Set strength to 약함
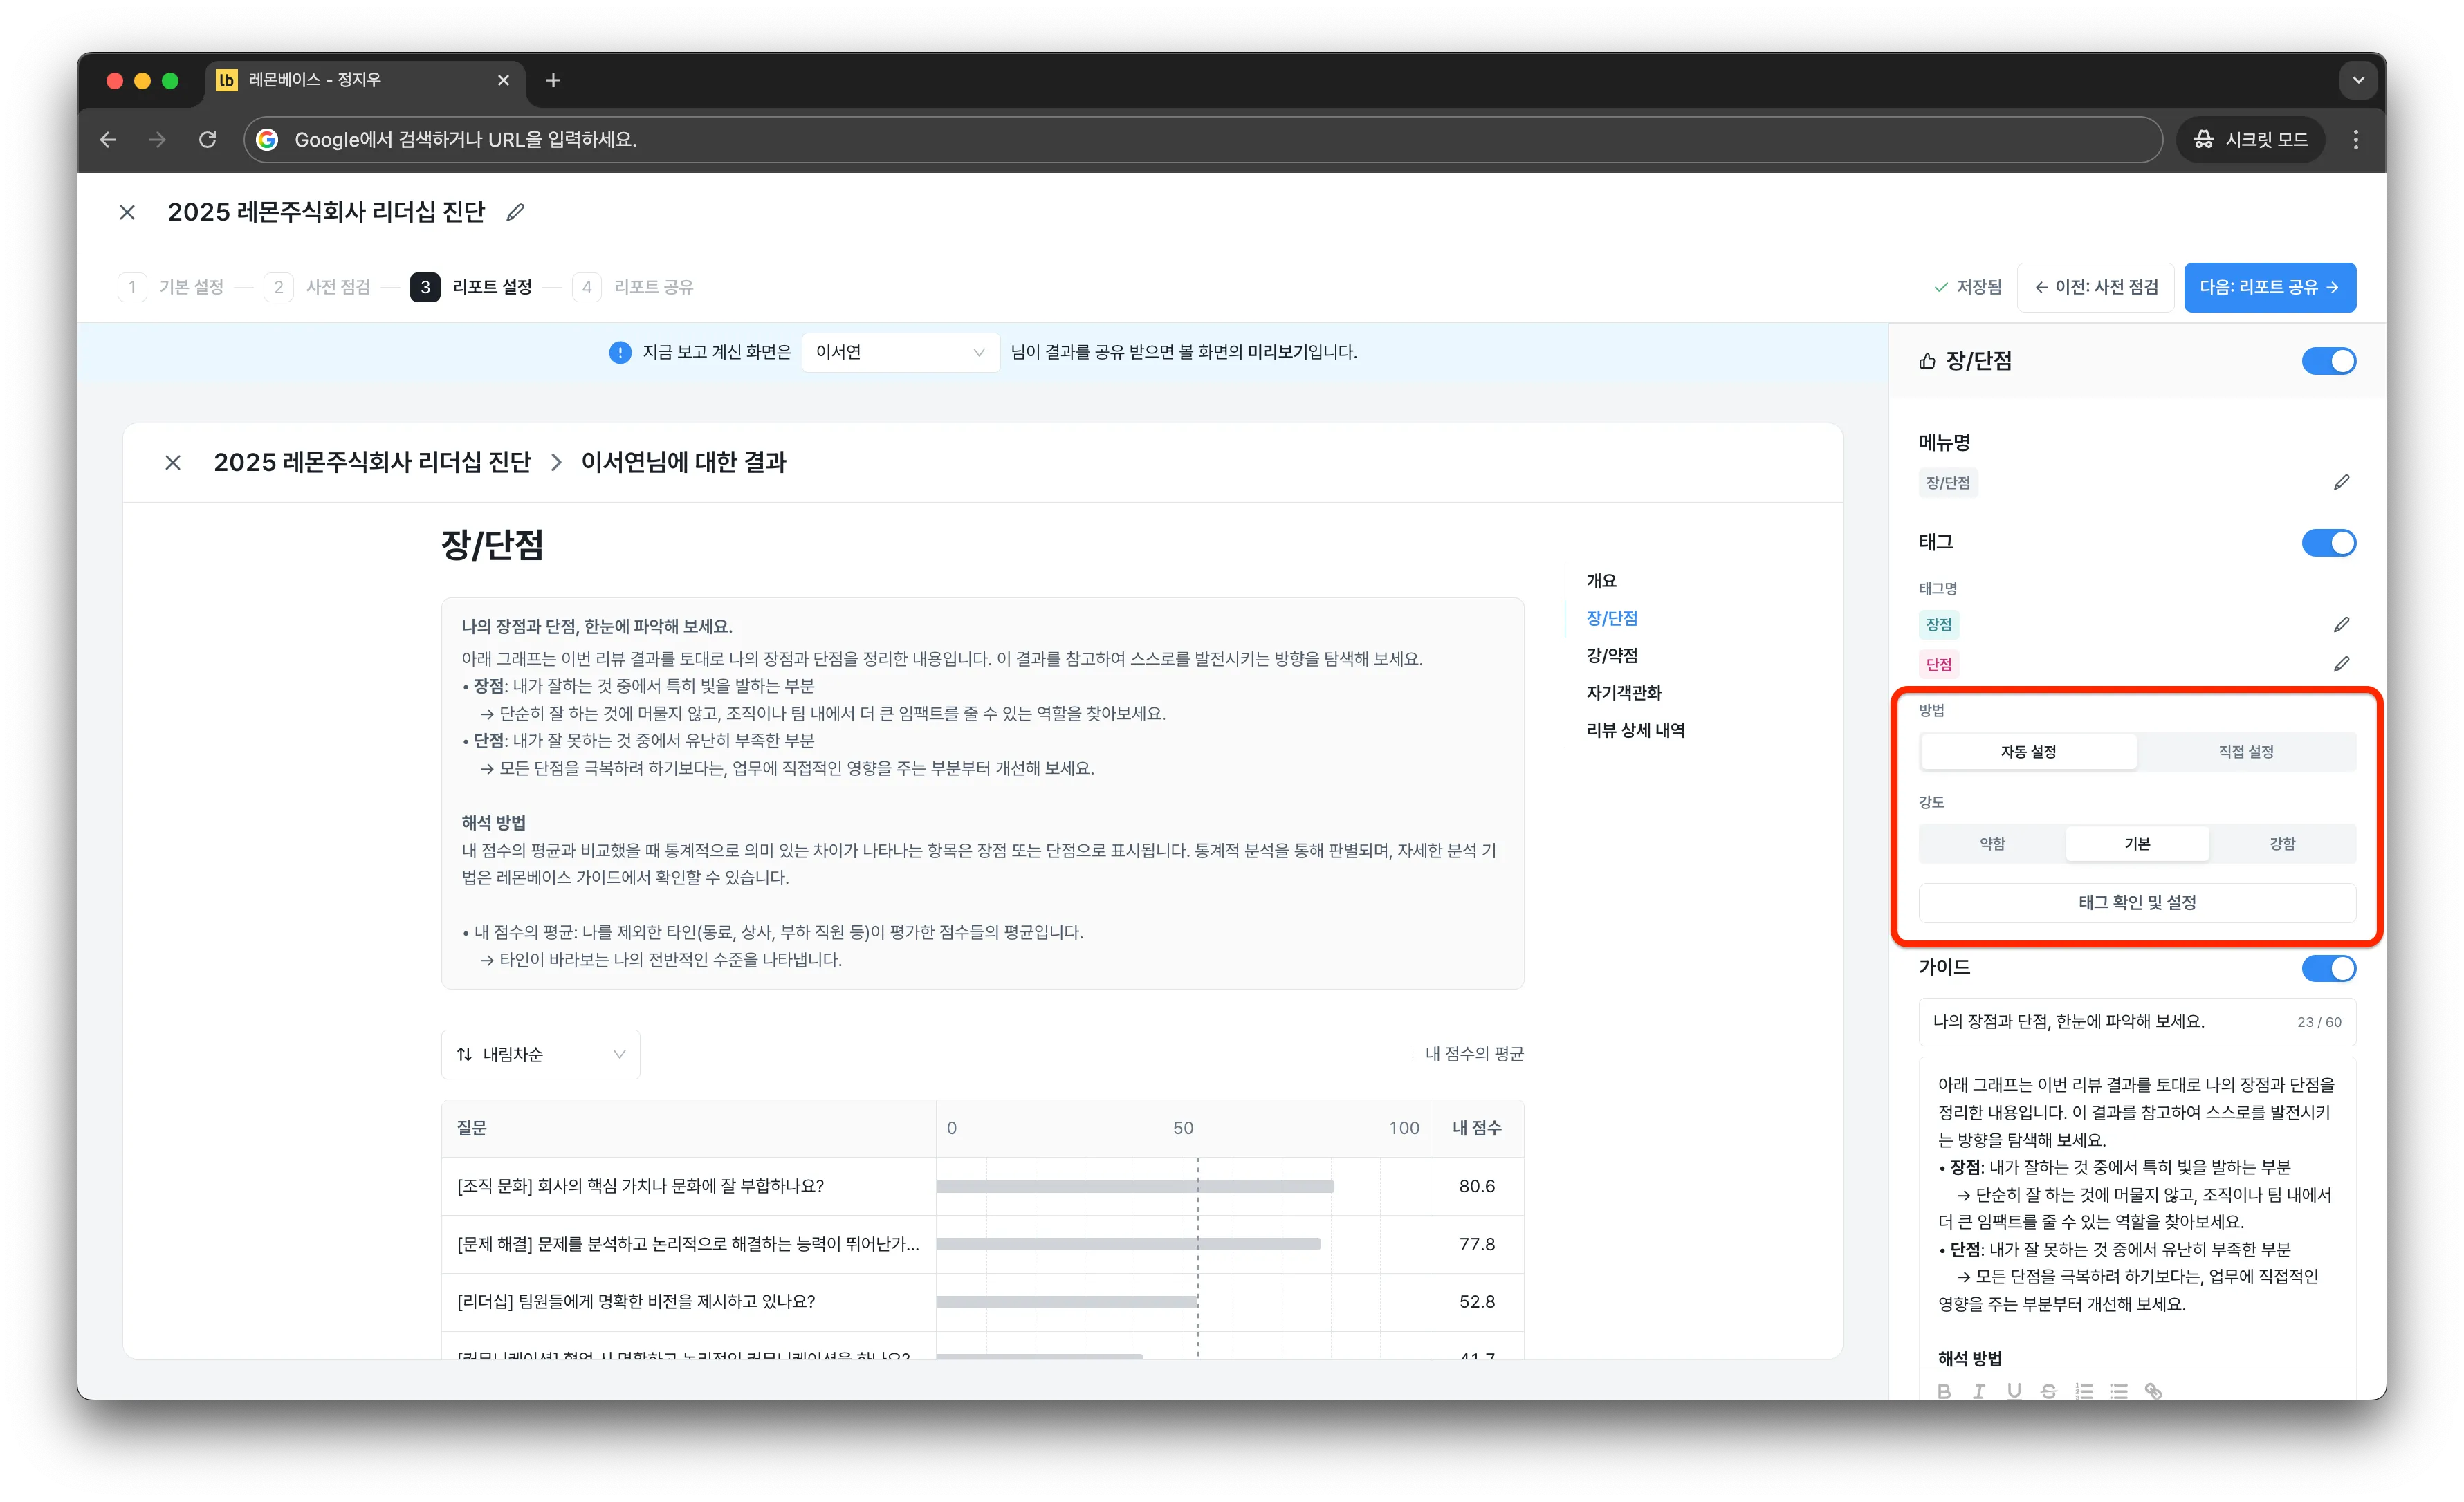This screenshot has height=1502, width=2464. coord(1992,843)
